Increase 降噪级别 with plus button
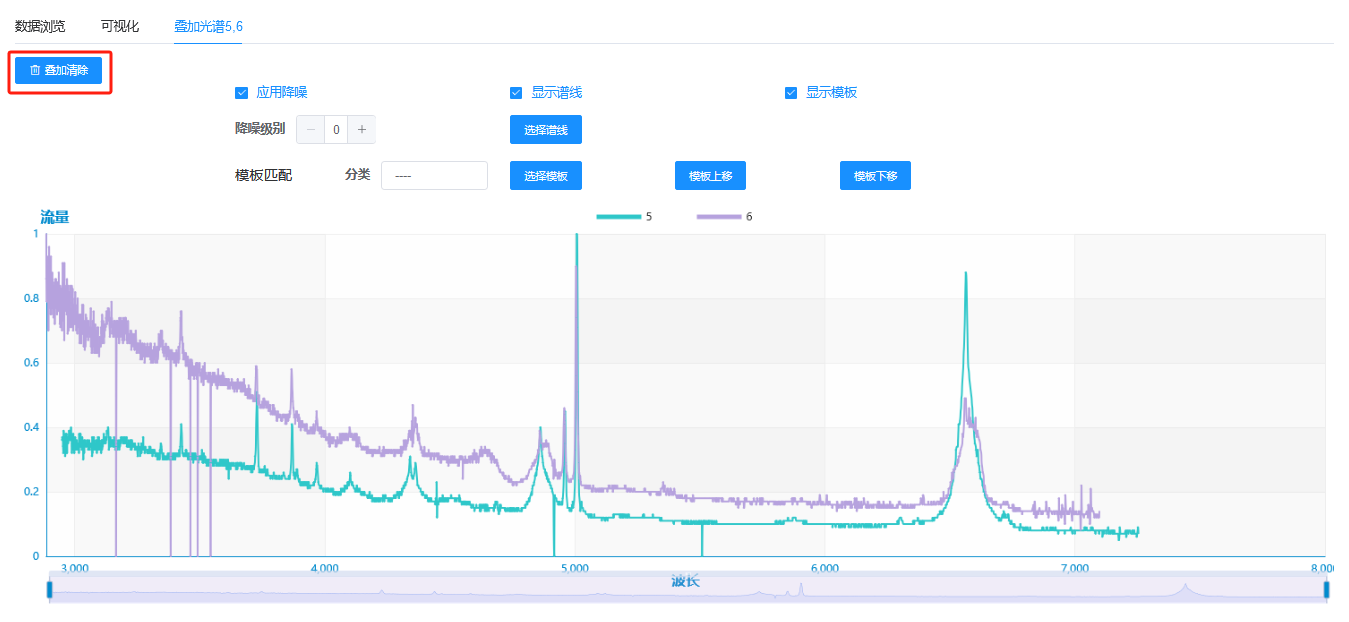The width and height of the screenshot is (1349, 622). tap(362, 130)
